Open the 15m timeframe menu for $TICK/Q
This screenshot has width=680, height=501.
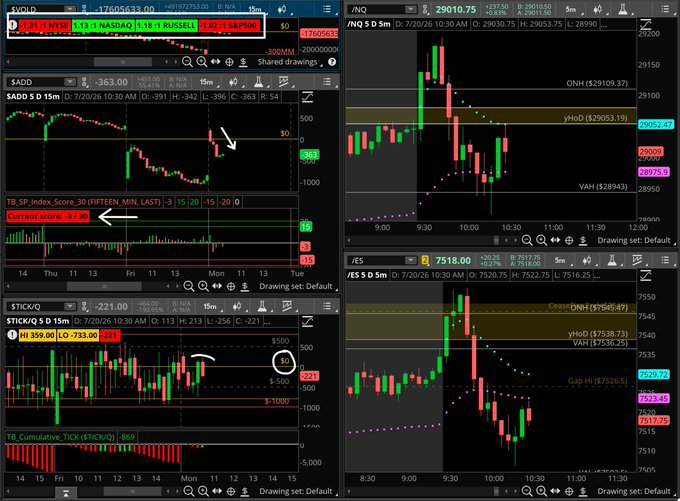tap(211, 306)
